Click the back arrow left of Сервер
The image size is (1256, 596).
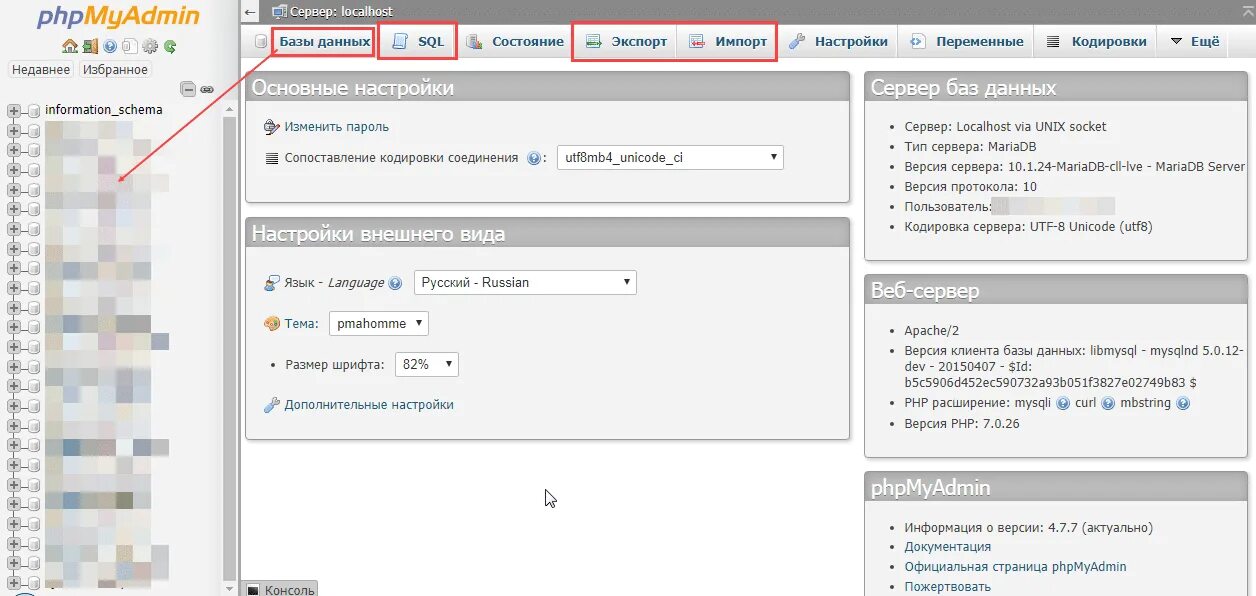tap(251, 11)
